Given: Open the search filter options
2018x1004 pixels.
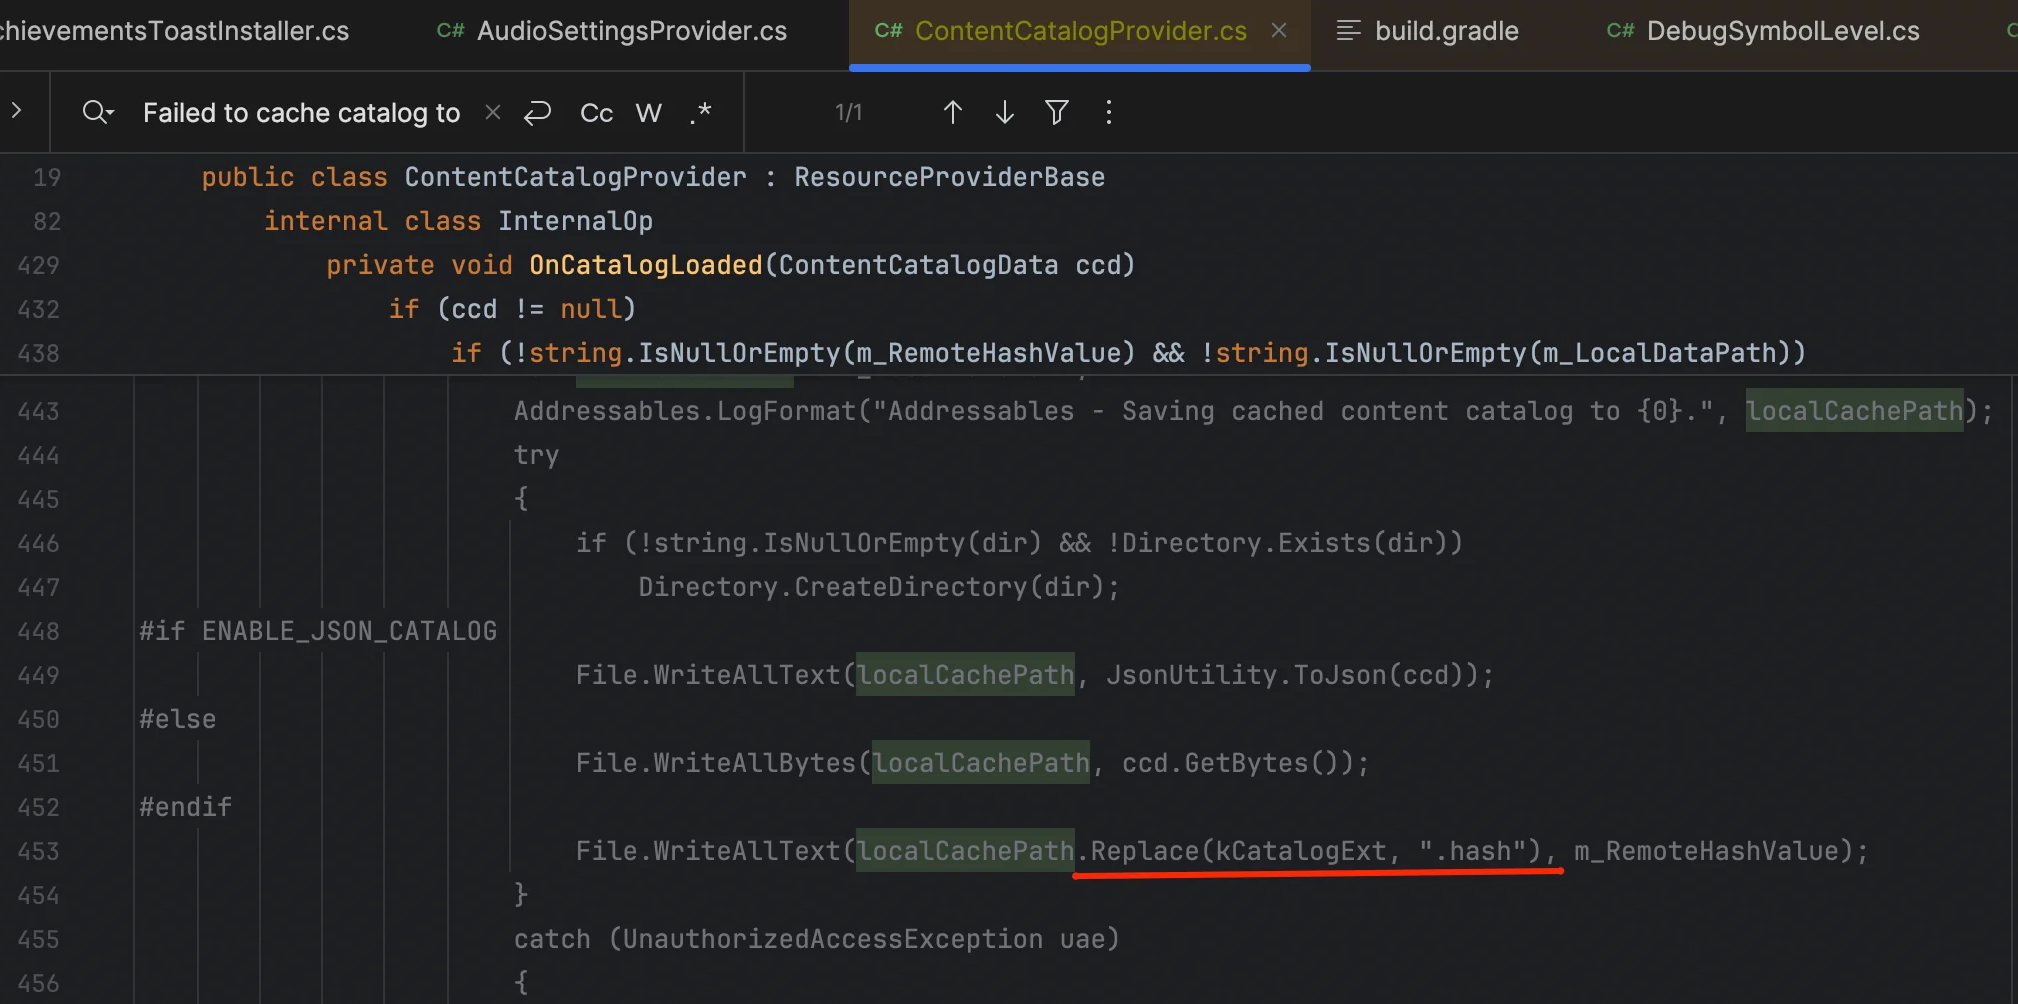Looking at the screenshot, I should tap(1056, 112).
